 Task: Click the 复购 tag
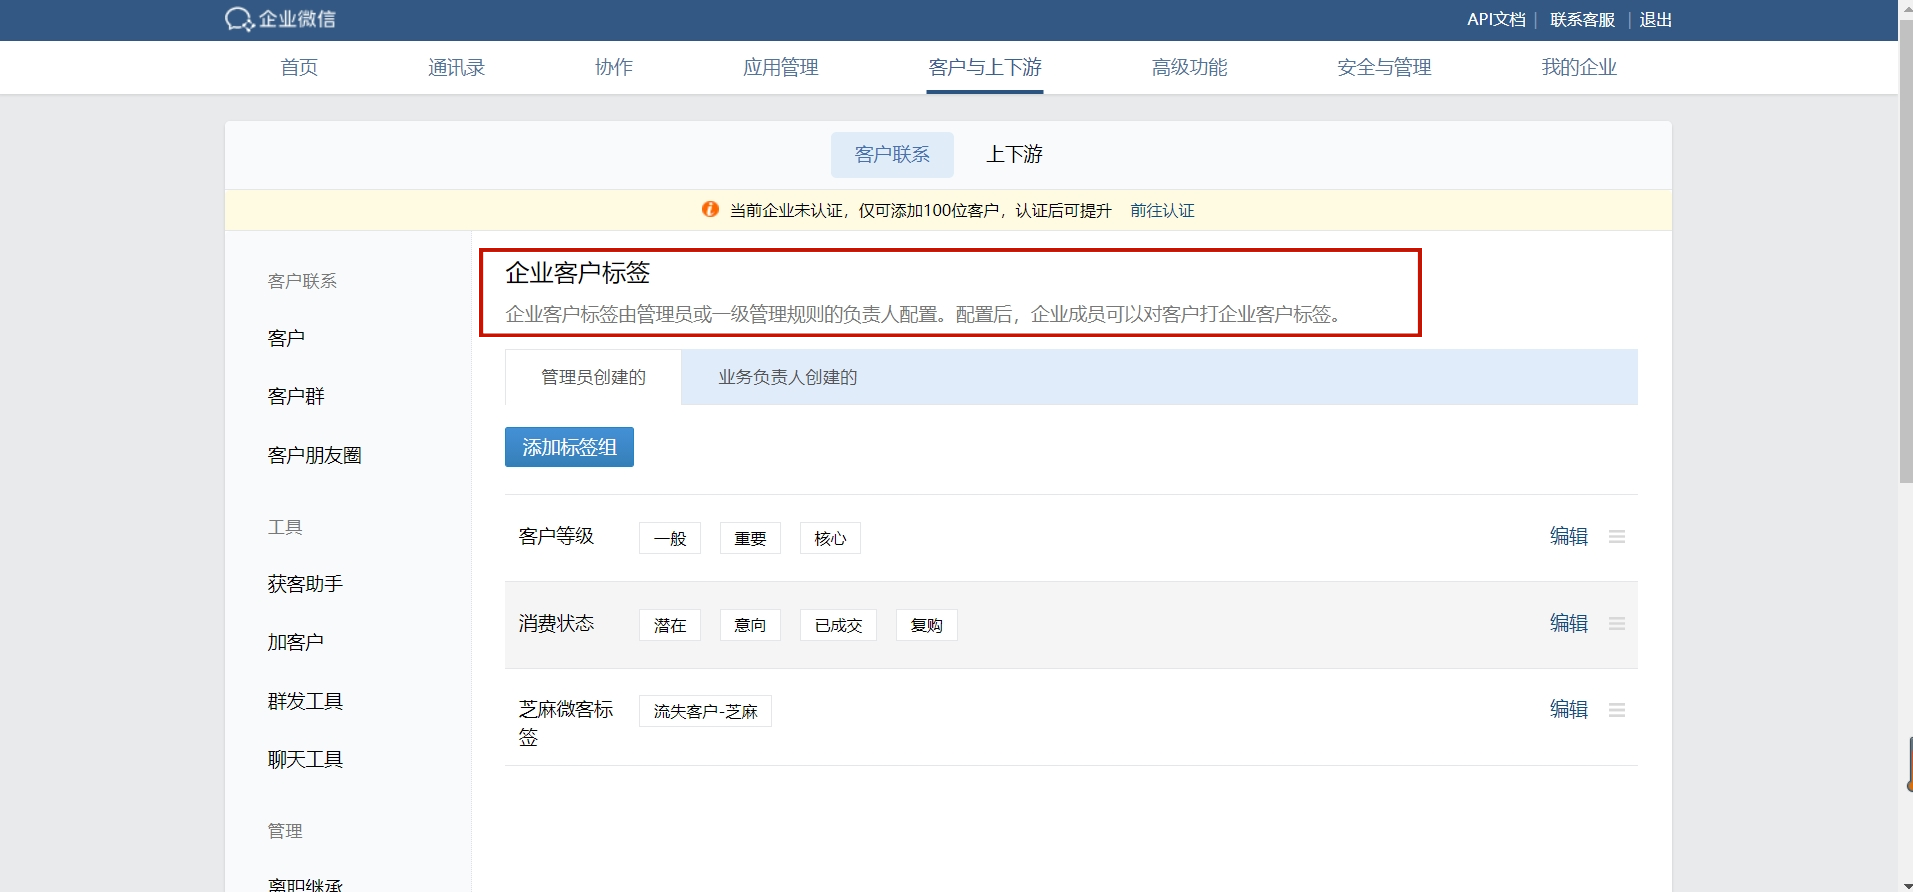coord(926,625)
